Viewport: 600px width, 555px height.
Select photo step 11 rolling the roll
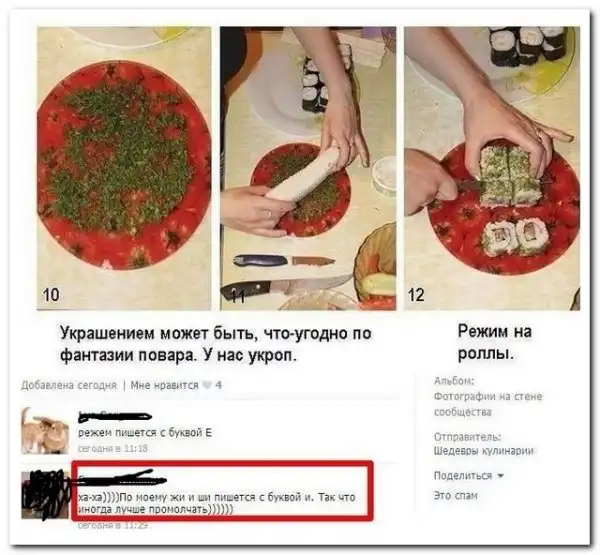308,168
